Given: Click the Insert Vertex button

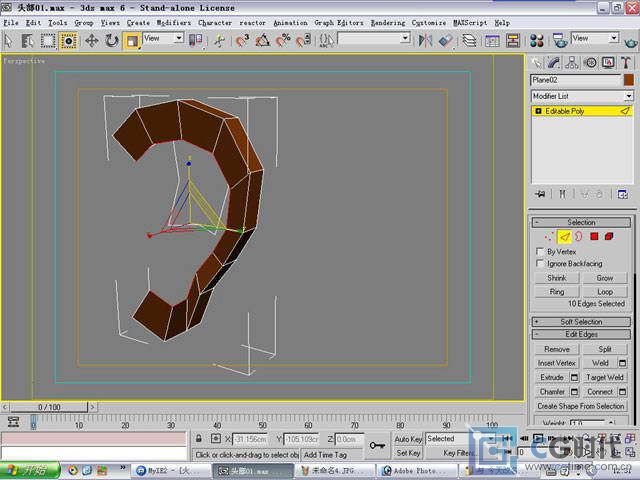Looking at the screenshot, I should 557,363.
